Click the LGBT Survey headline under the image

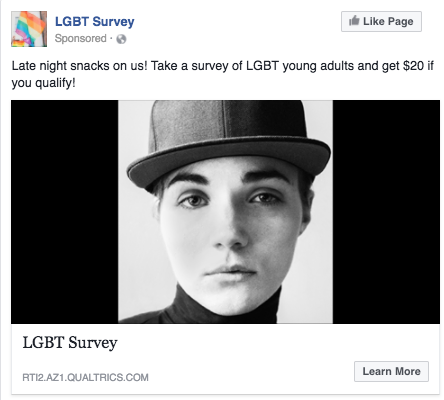coord(70,343)
